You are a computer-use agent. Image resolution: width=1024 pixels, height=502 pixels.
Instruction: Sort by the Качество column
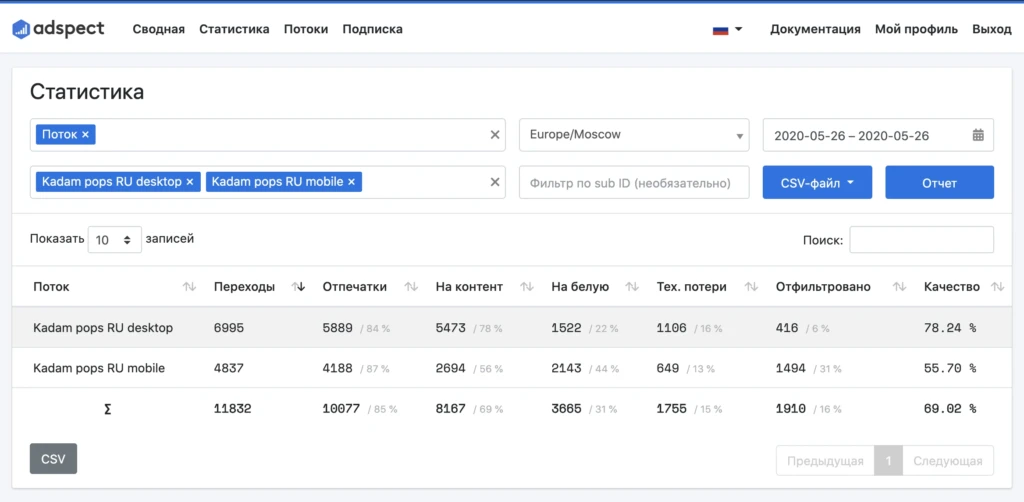[x=997, y=287]
